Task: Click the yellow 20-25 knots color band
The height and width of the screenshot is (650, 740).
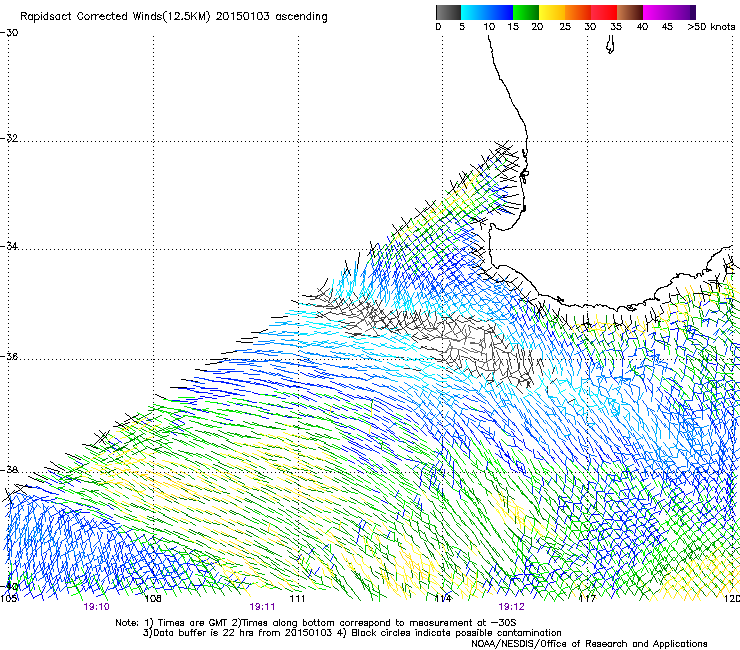Action: click(552, 12)
